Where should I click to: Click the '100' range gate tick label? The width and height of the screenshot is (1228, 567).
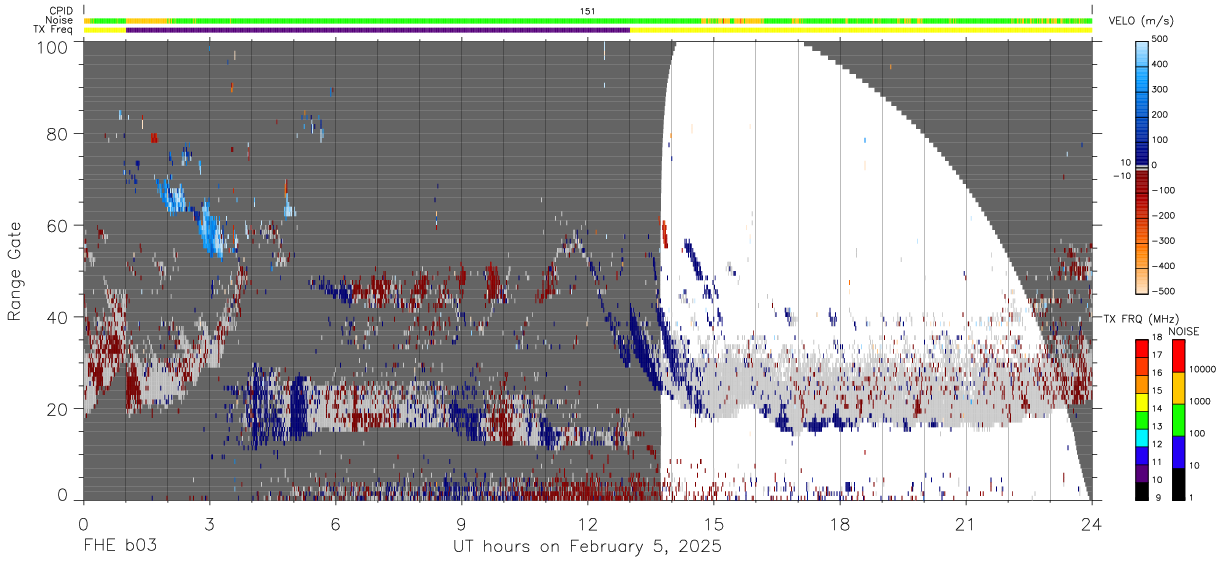(x=50, y=46)
